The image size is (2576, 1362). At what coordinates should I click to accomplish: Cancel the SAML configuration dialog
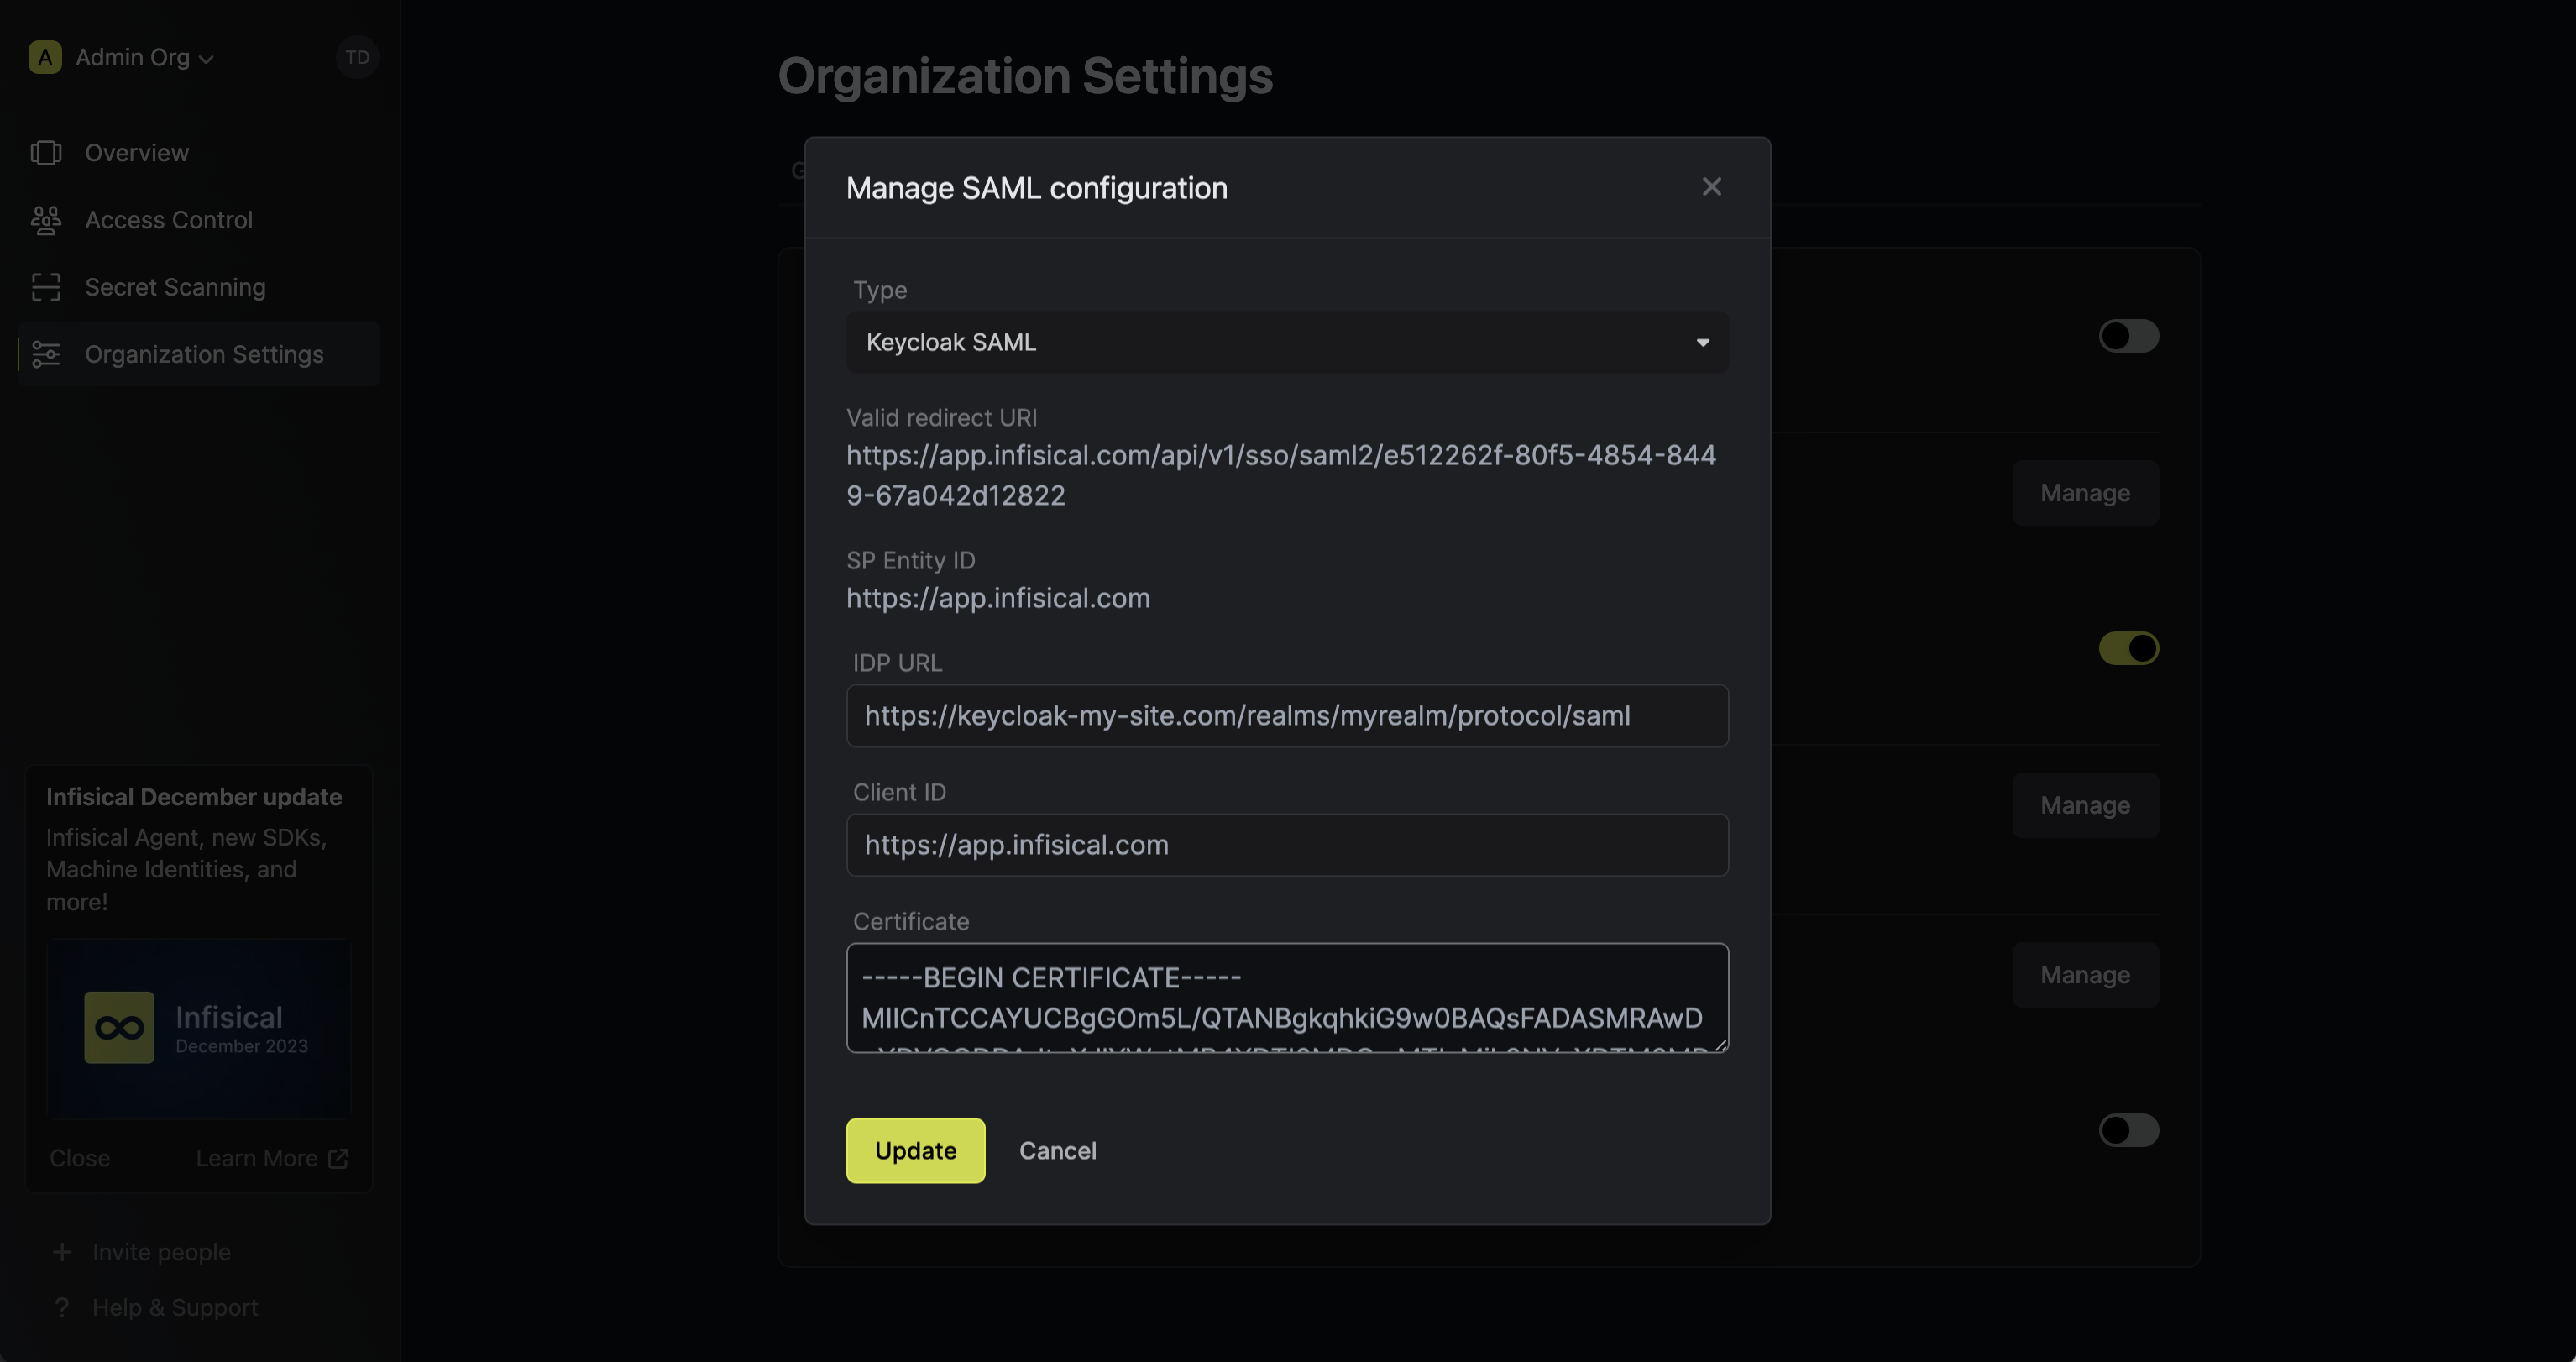pyautogui.click(x=1057, y=1150)
